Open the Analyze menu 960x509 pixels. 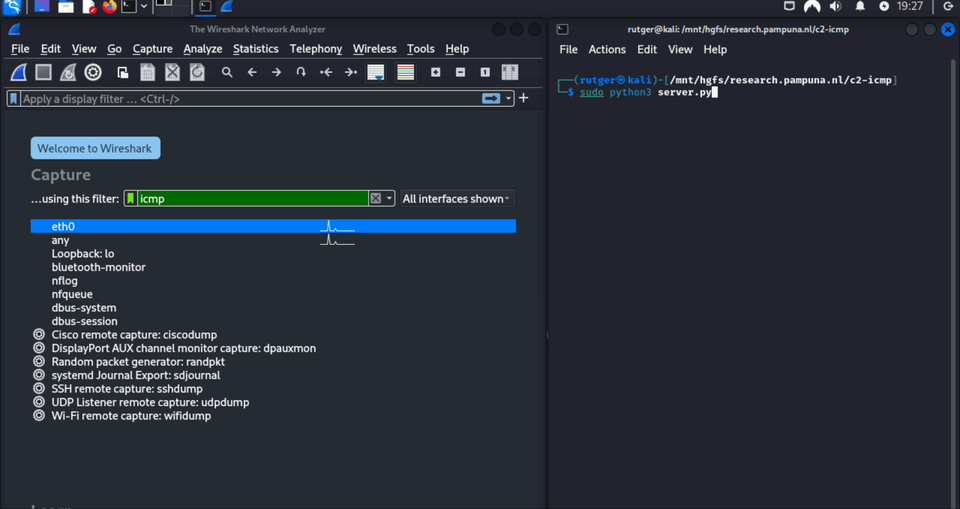(x=203, y=49)
